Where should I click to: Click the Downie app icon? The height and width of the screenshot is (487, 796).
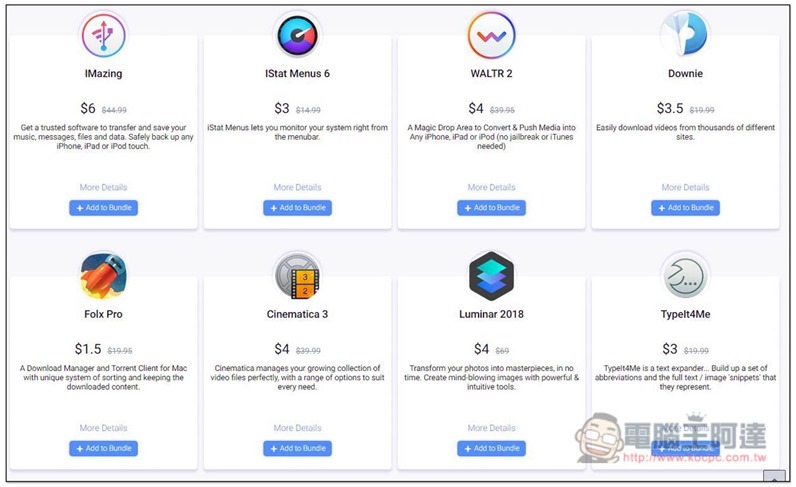coord(685,35)
